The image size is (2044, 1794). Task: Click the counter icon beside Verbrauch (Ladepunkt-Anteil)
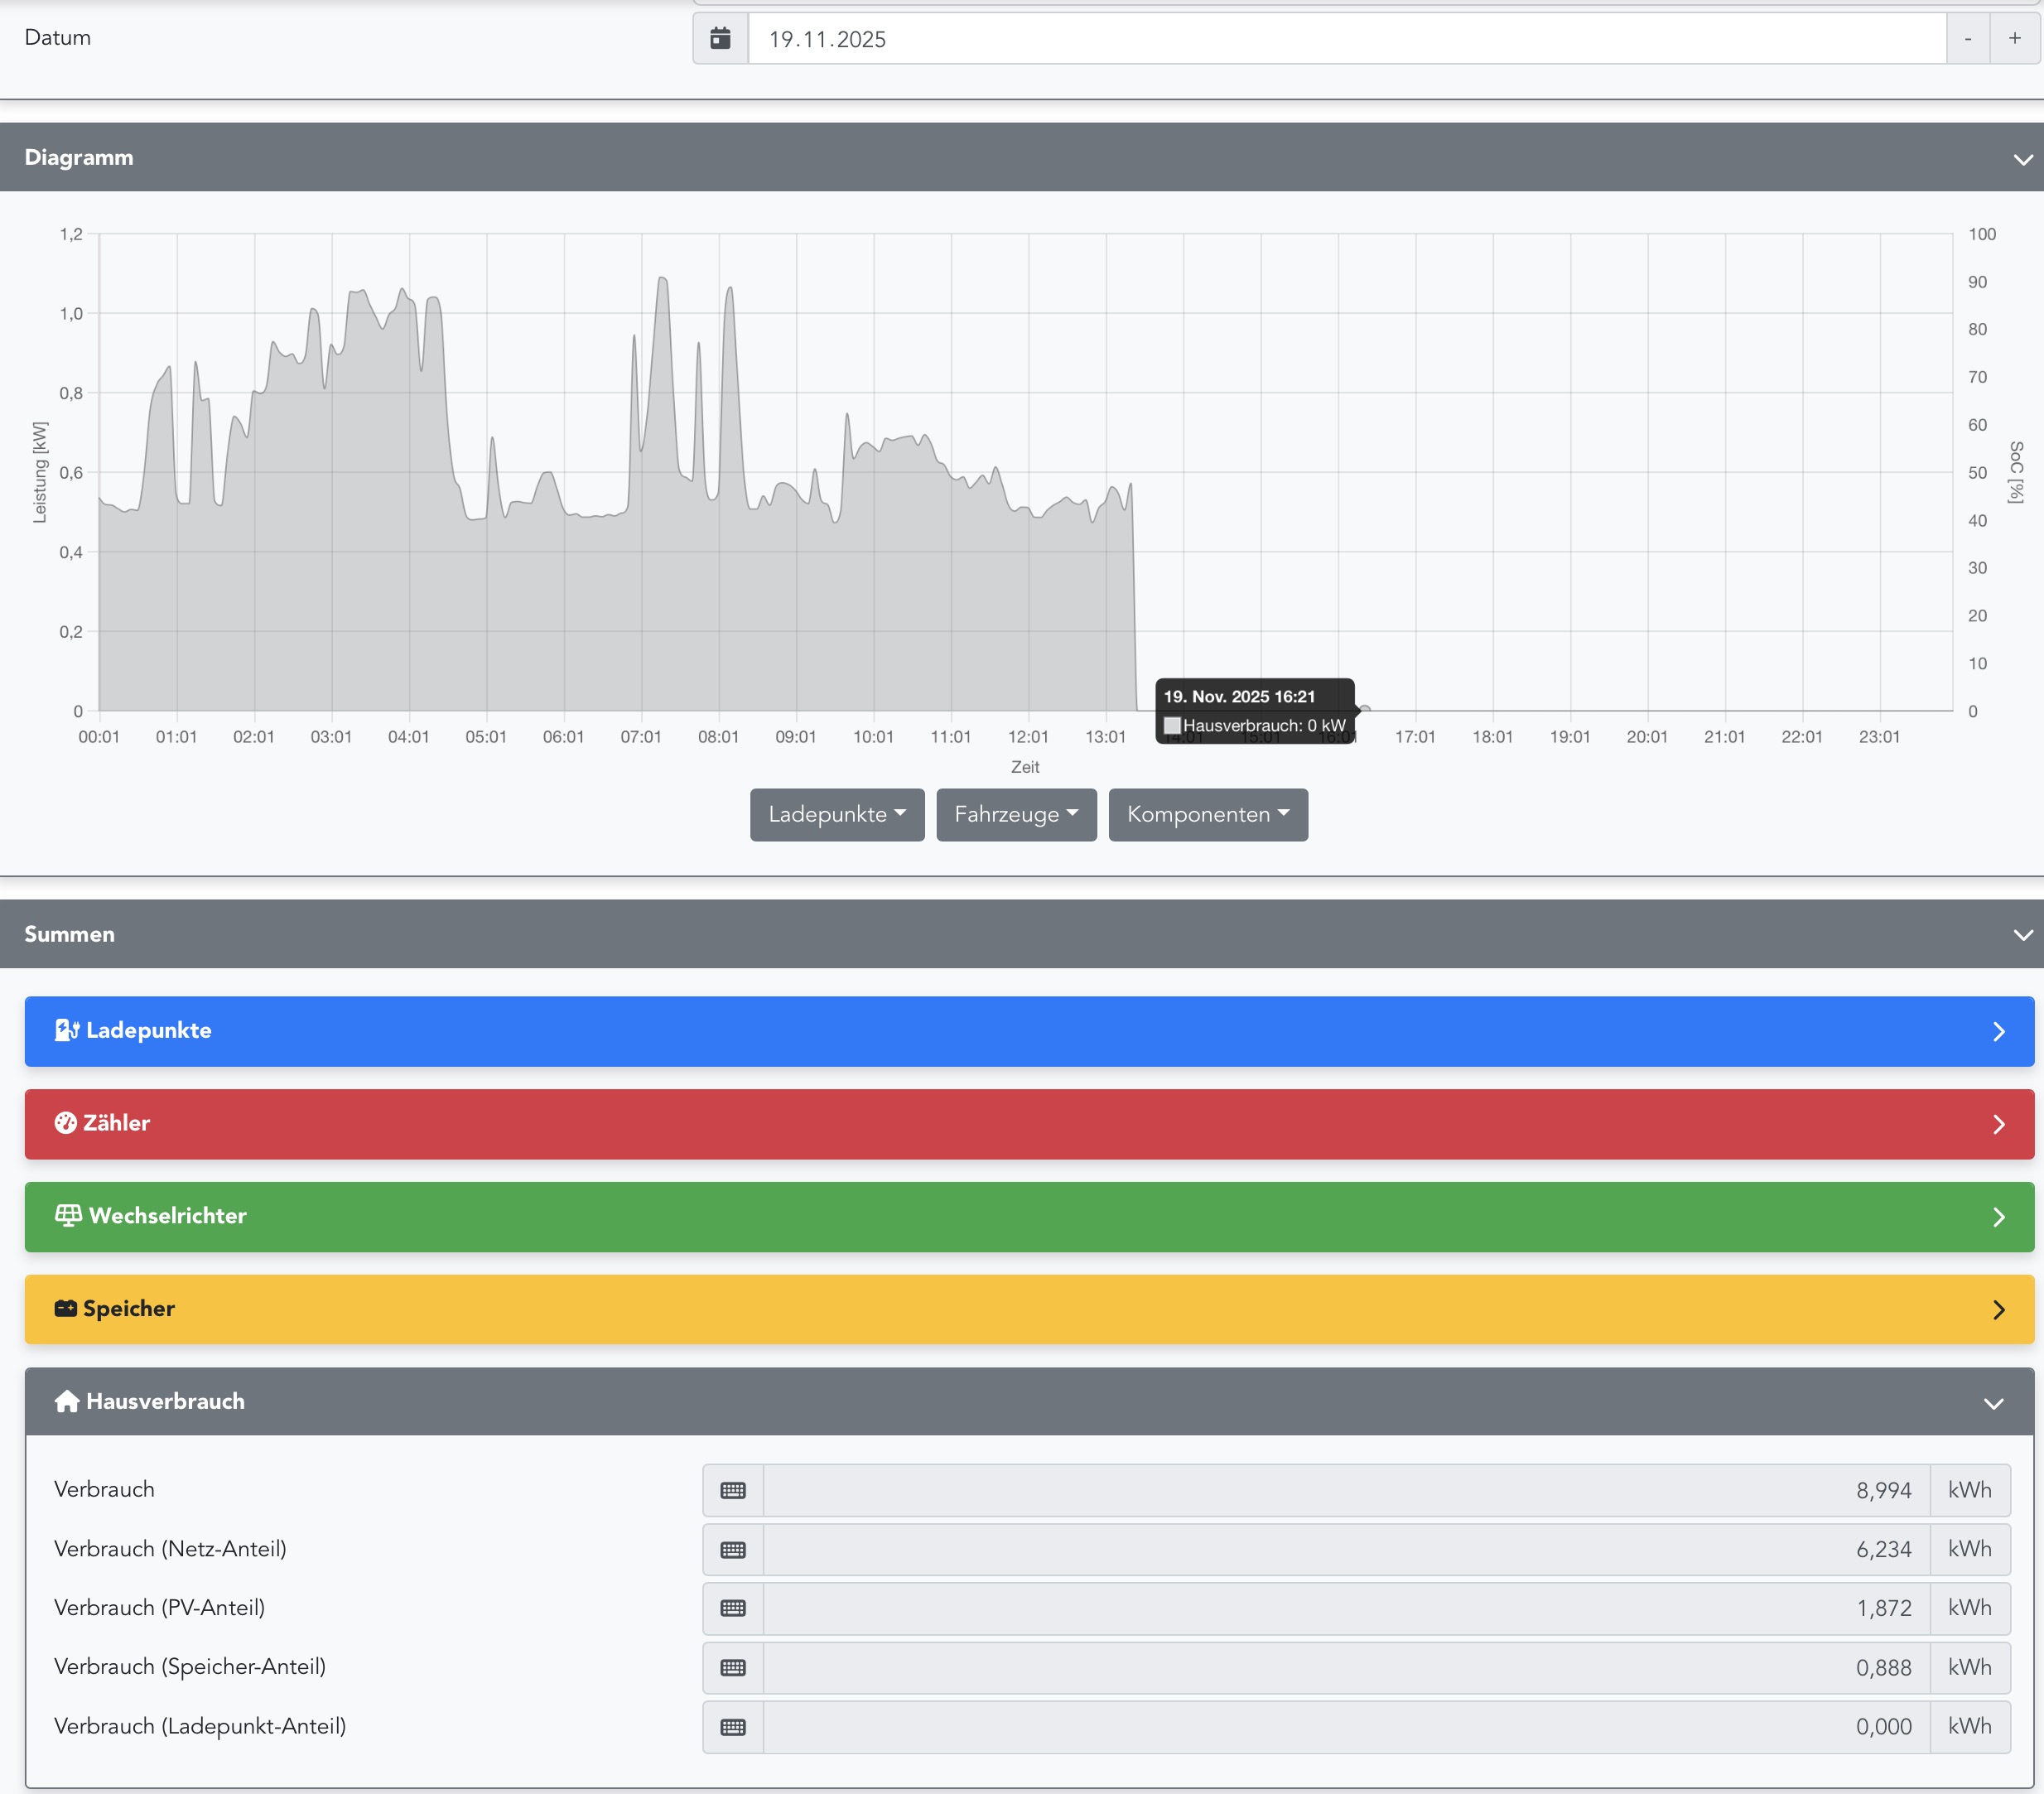coord(732,1727)
